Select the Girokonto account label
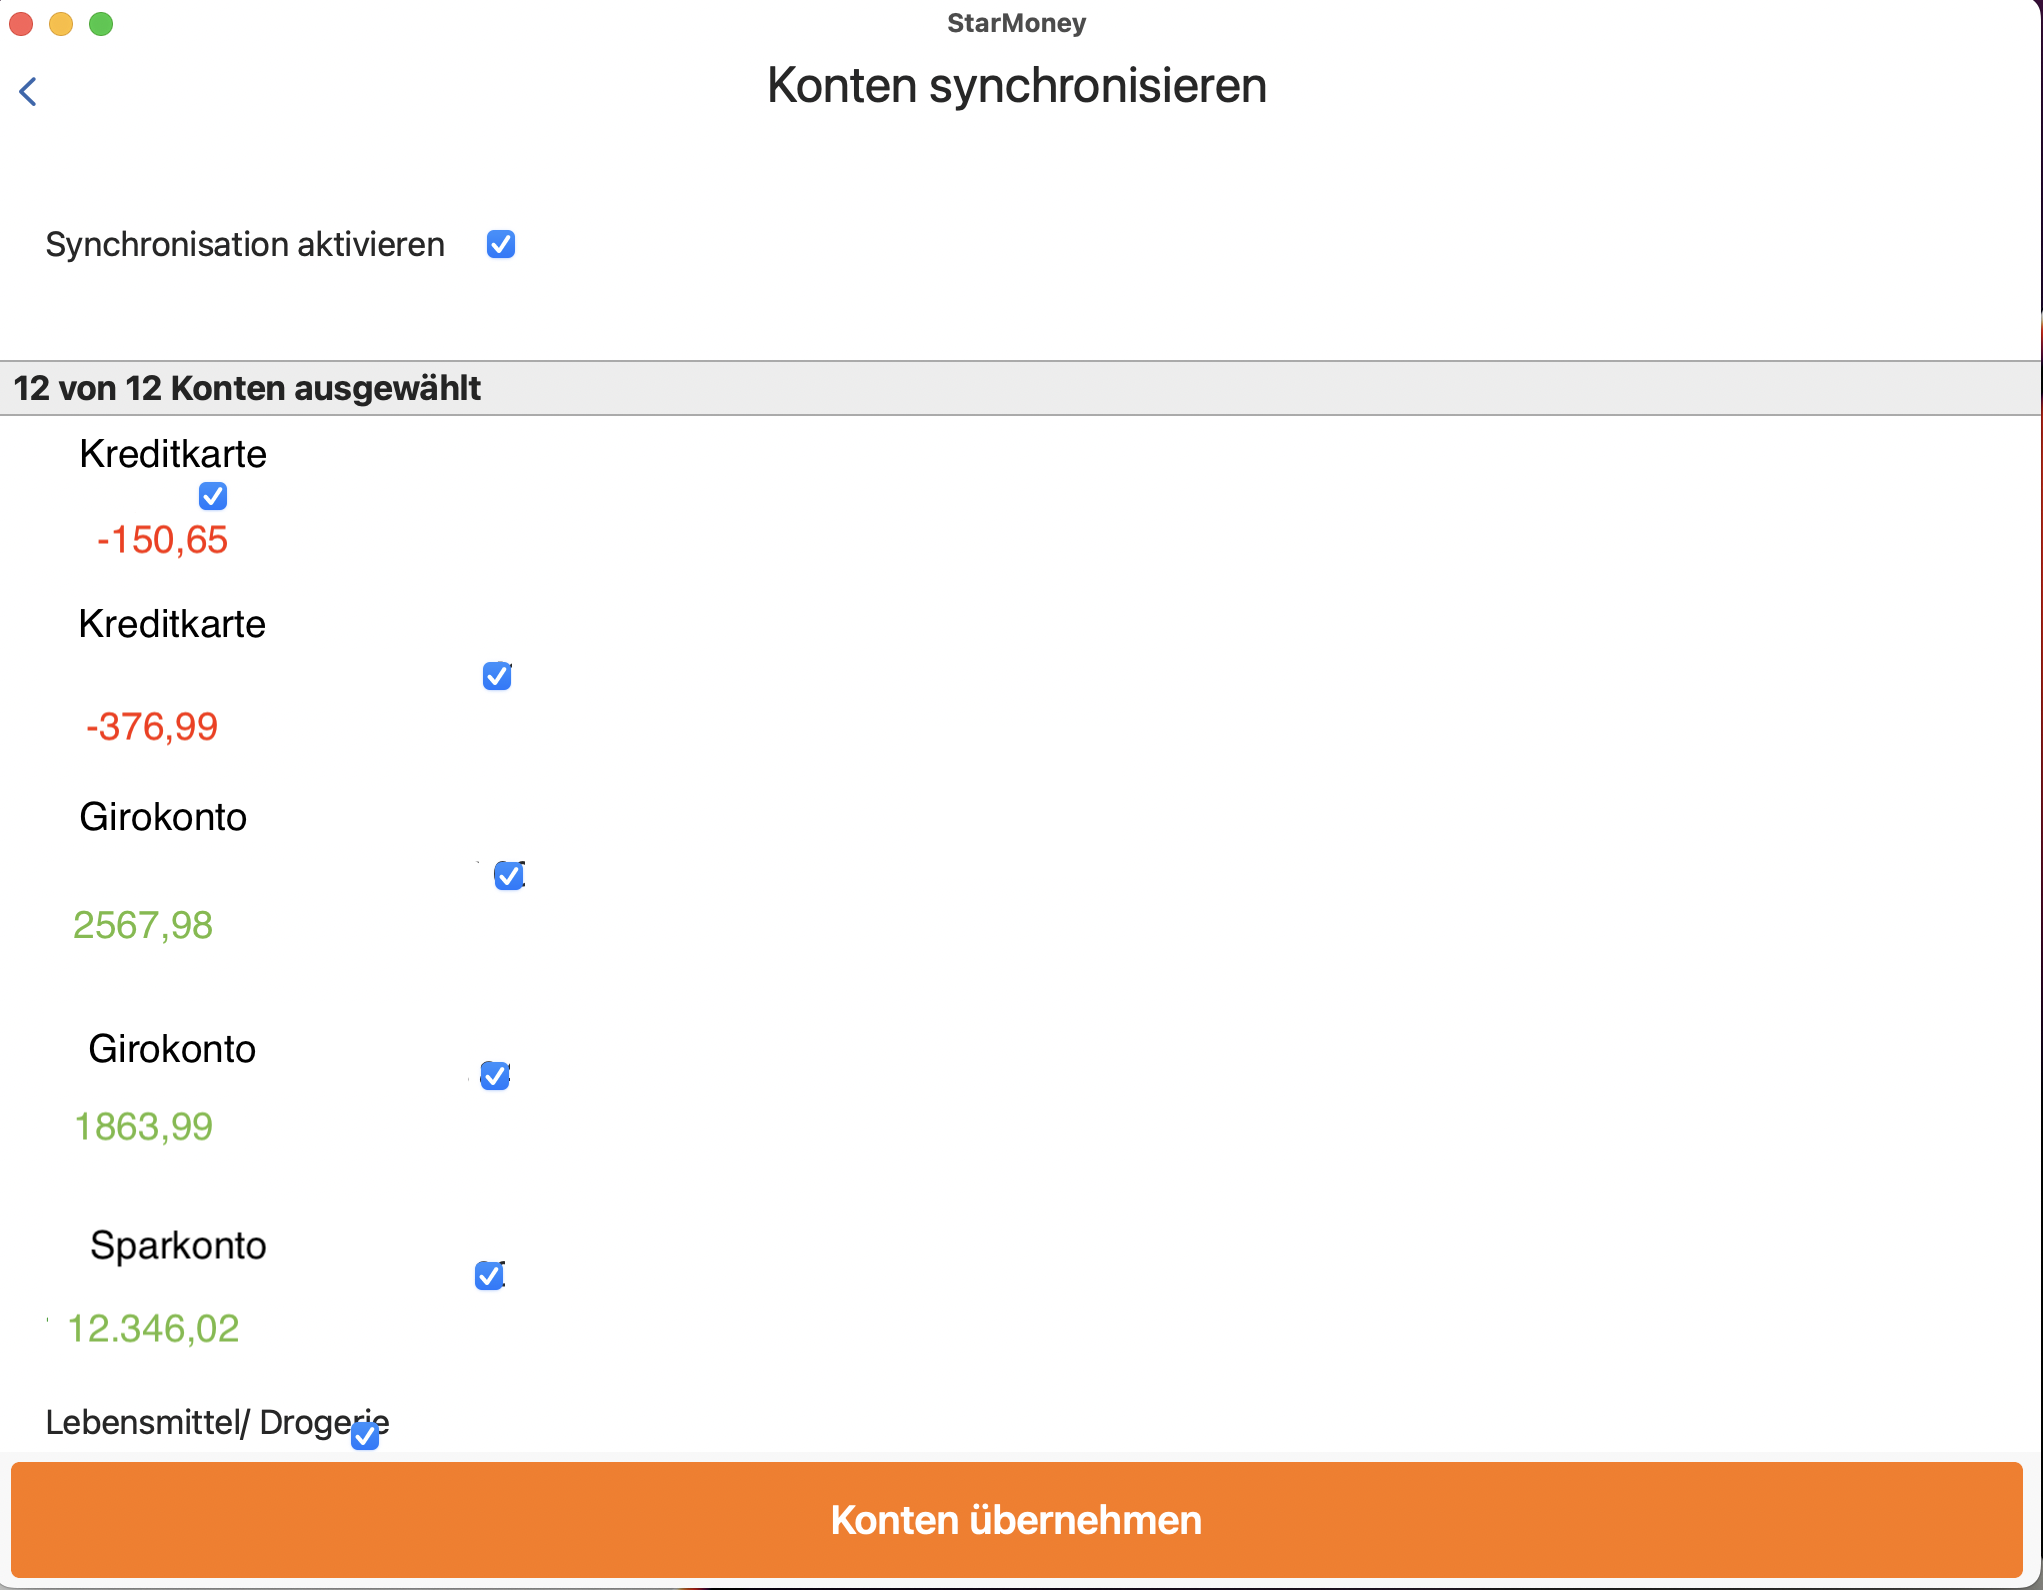Viewport: 2043px width, 1590px height. [x=162, y=816]
